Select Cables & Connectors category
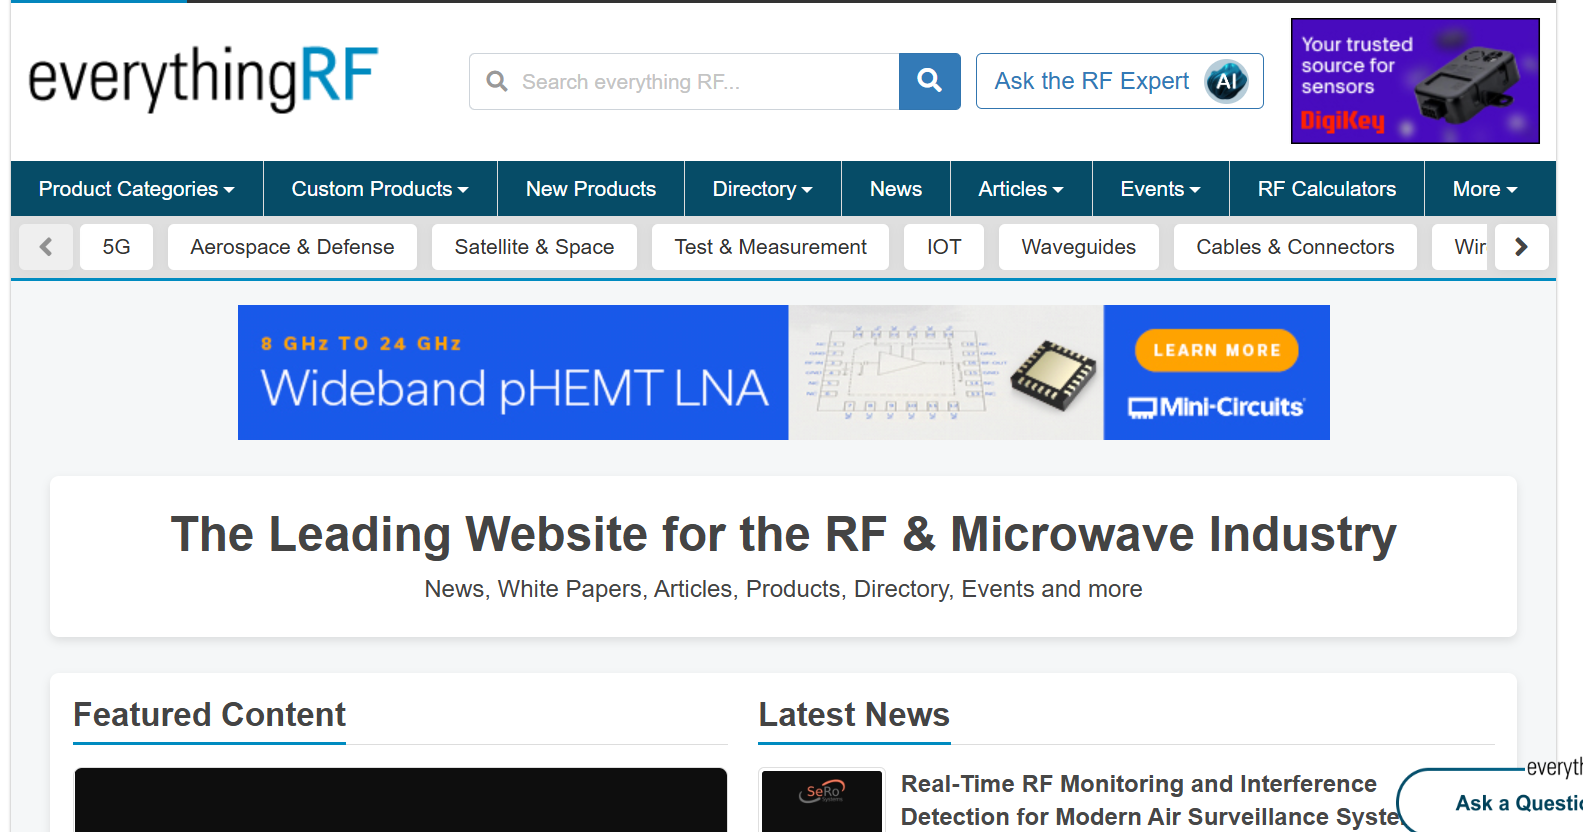Image resolution: width=1583 pixels, height=832 pixels. point(1295,247)
